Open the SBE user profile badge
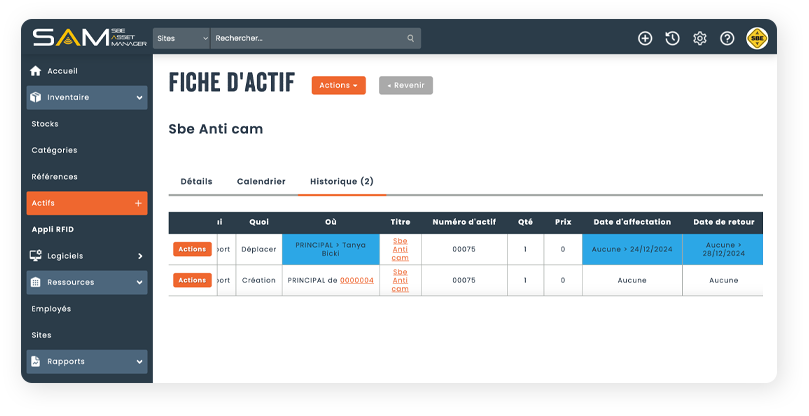The image size is (809, 416). pos(757,38)
